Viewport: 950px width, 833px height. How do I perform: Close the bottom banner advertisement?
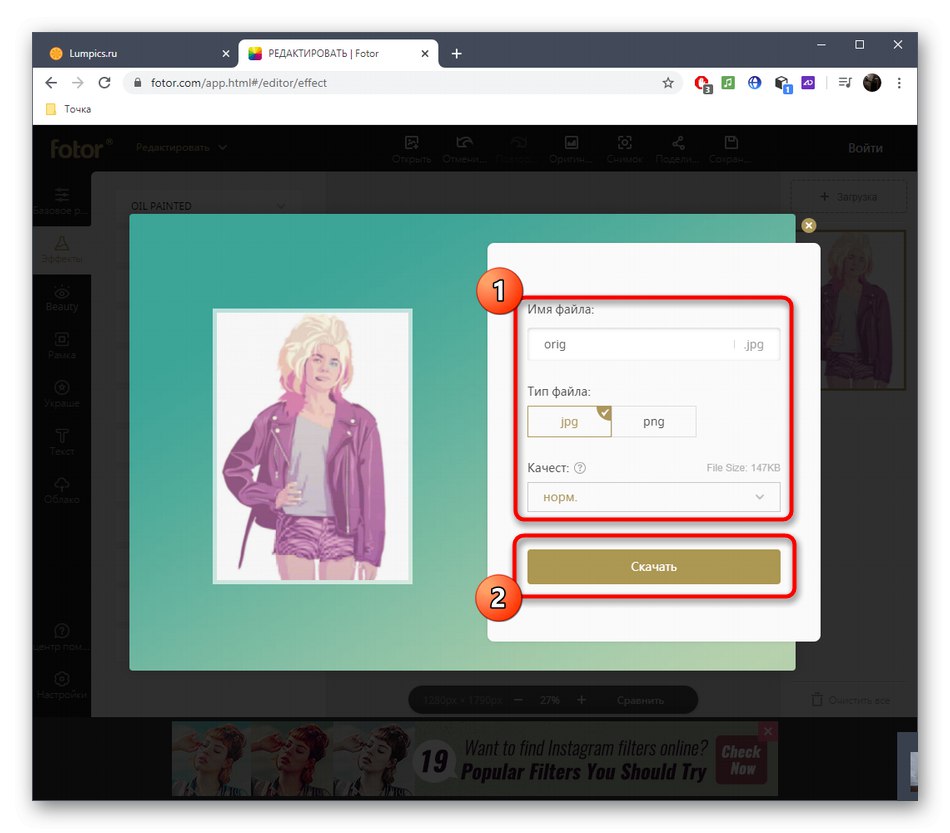[x=768, y=731]
